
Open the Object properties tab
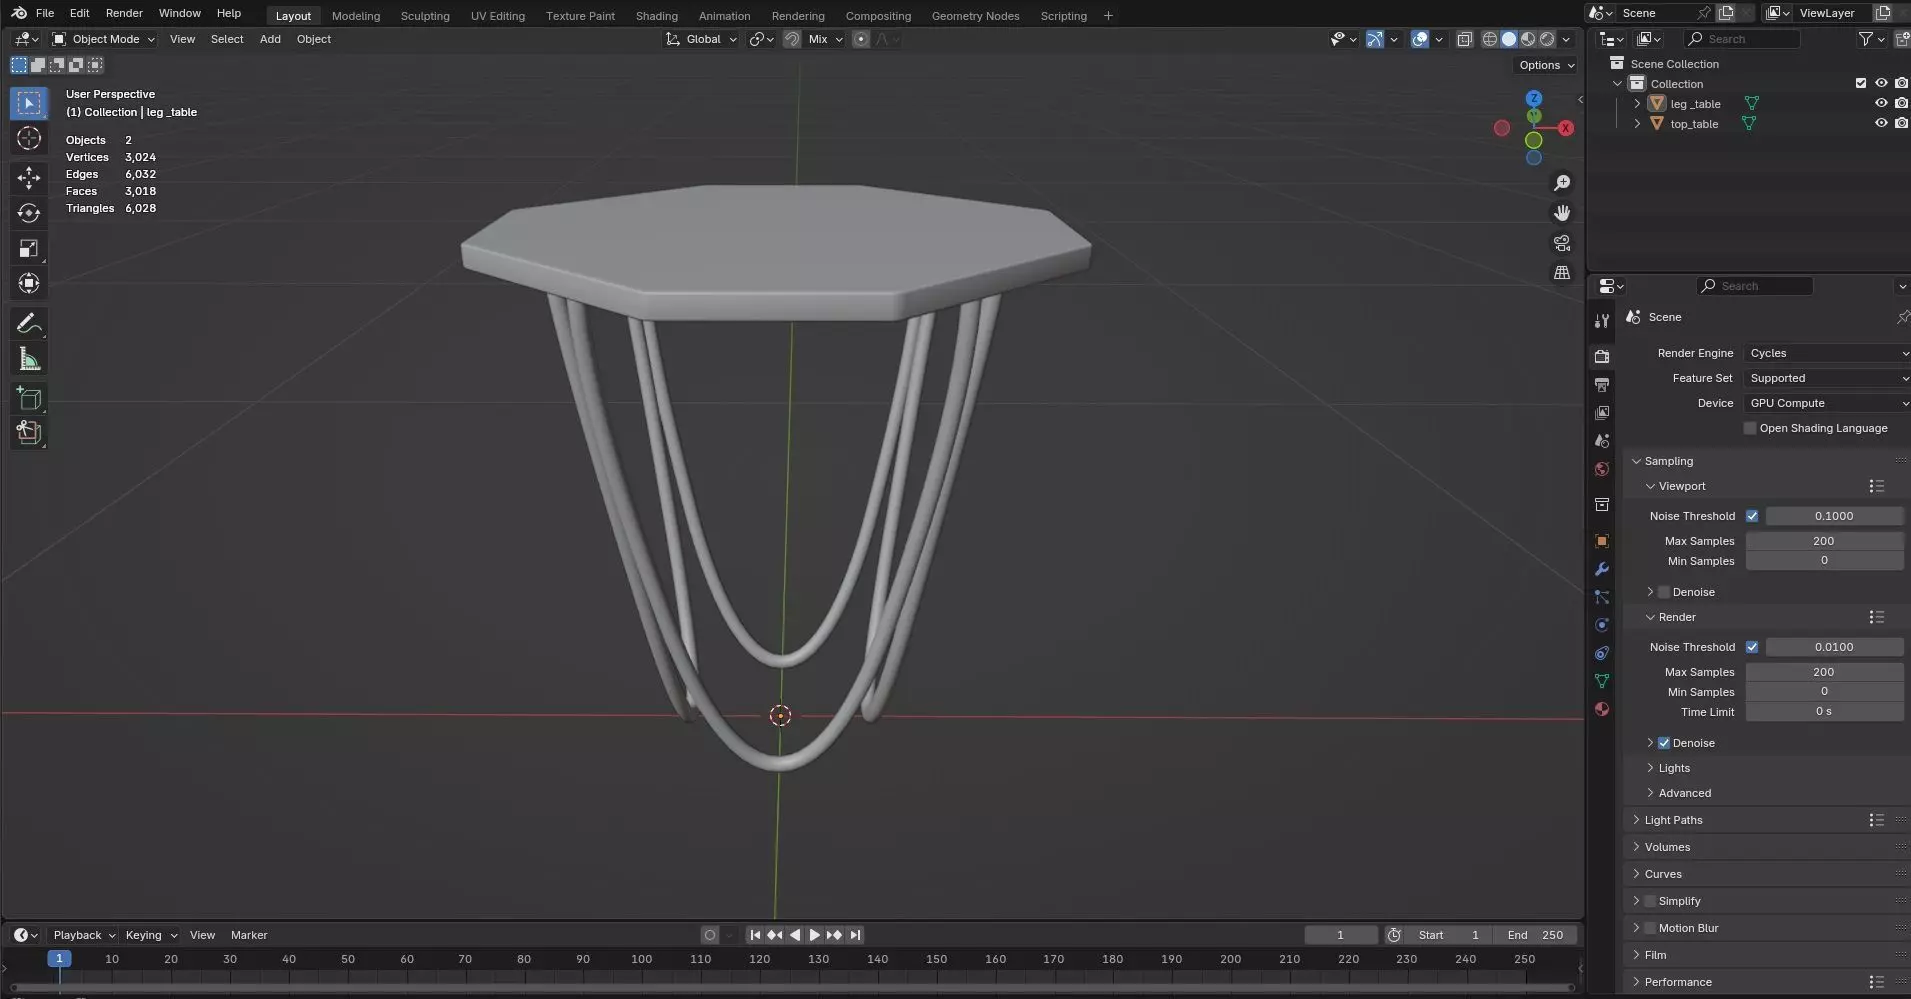click(x=1602, y=541)
